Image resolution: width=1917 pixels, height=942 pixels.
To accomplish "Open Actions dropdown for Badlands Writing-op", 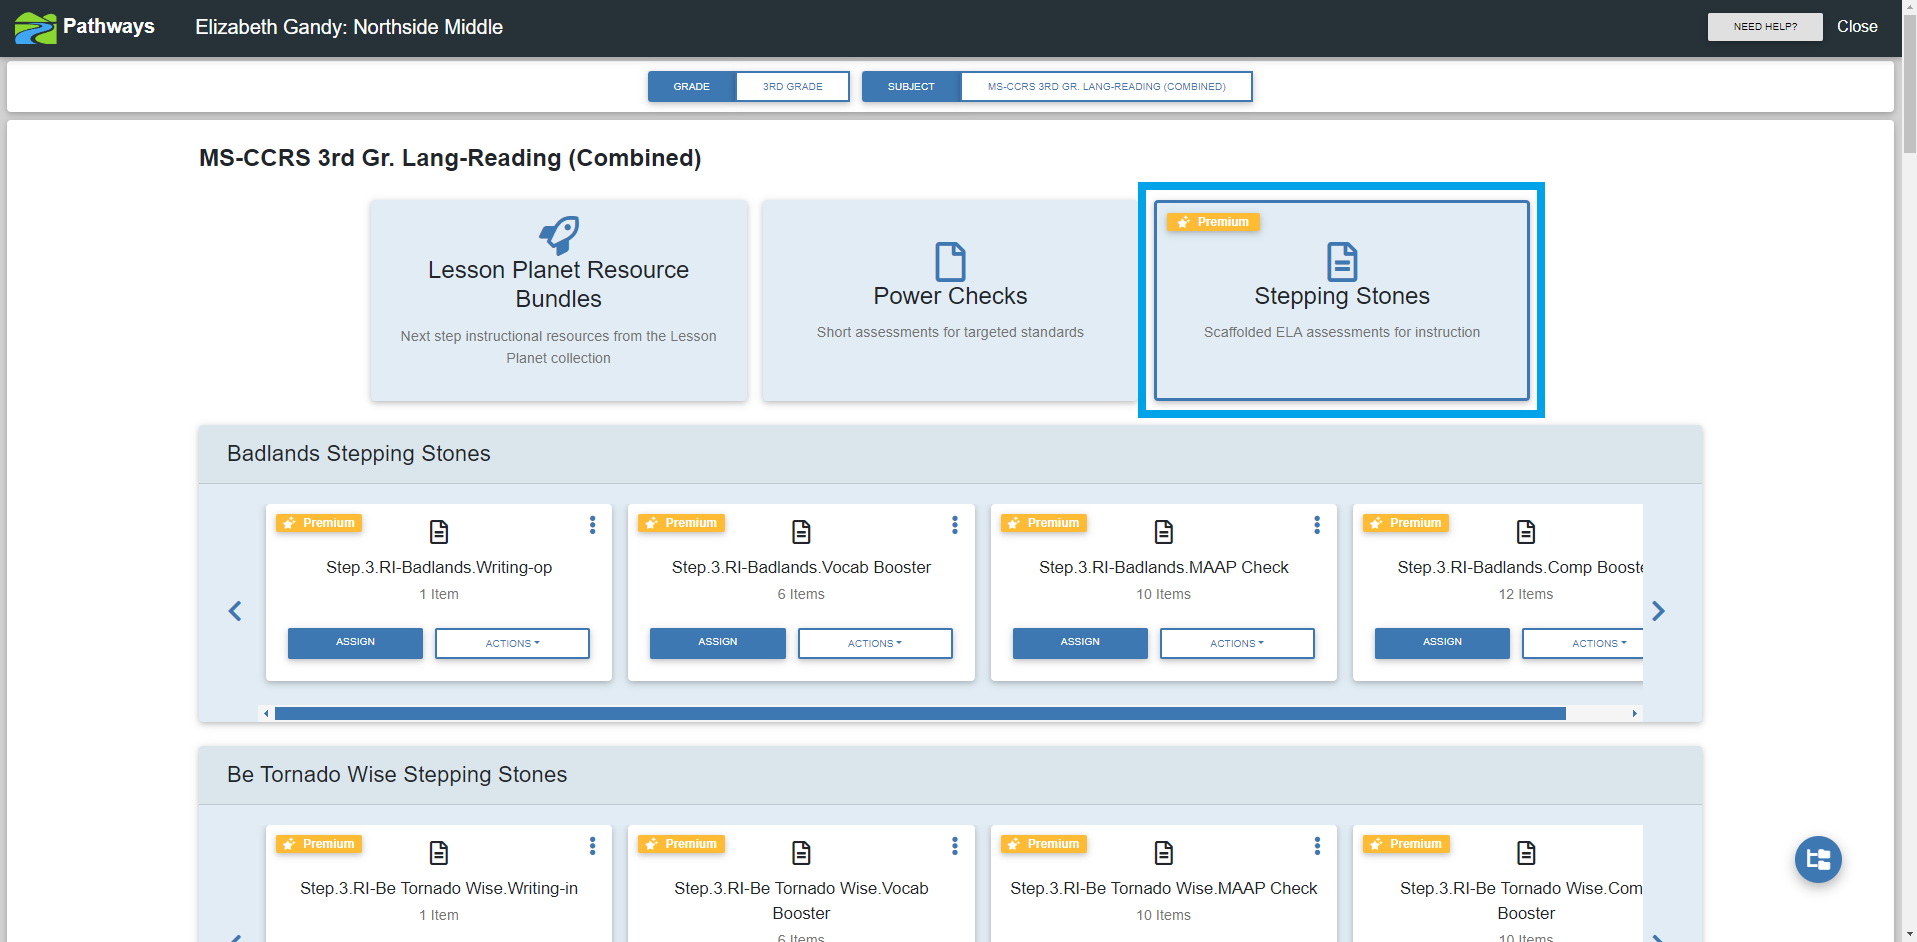I will 512,643.
